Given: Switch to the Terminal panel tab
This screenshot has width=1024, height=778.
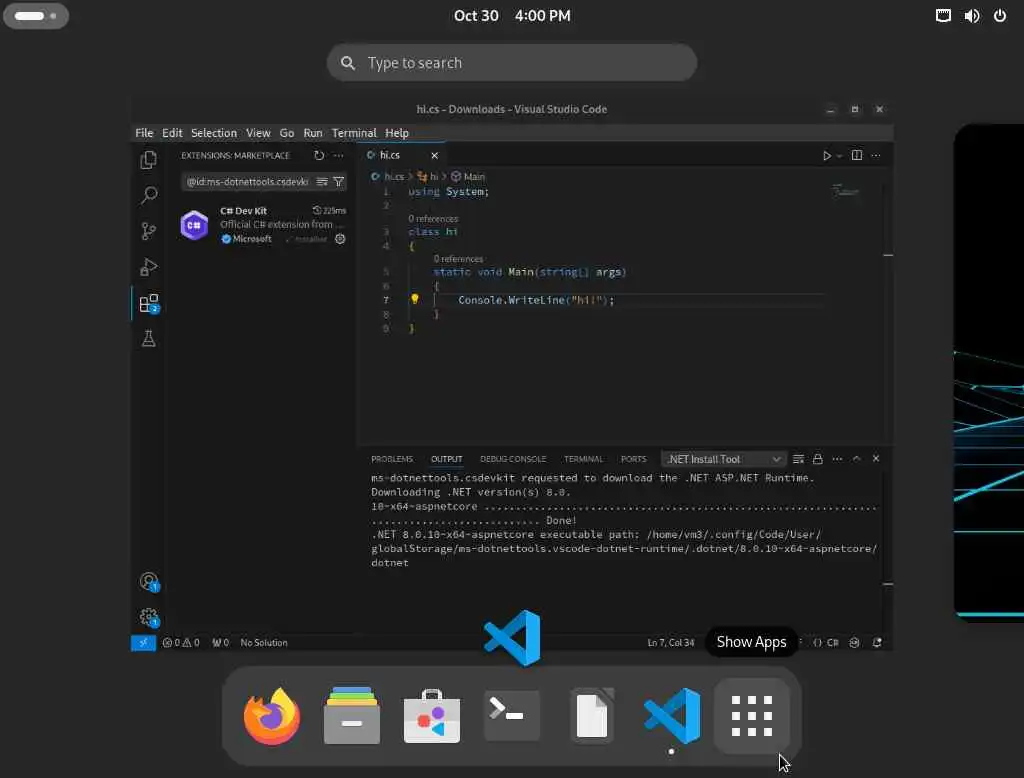Looking at the screenshot, I should [583, 459].
